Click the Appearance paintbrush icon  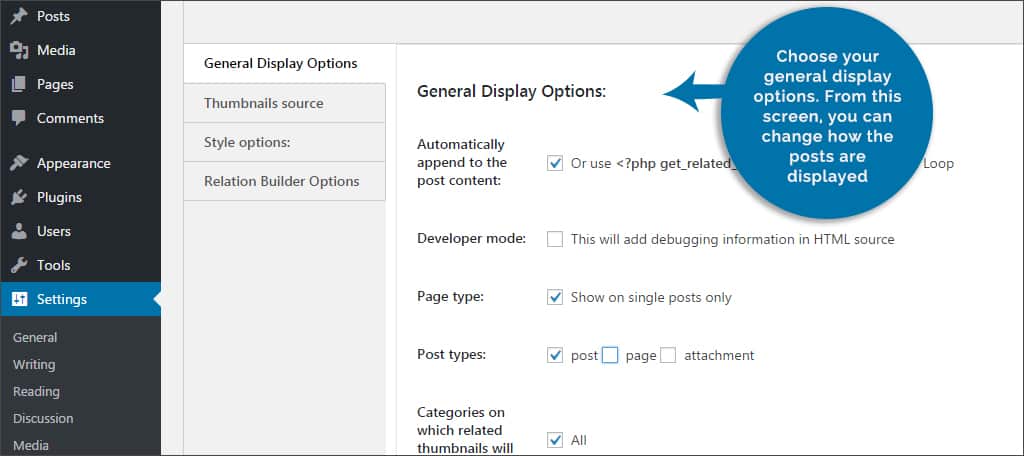click(19, 163)
